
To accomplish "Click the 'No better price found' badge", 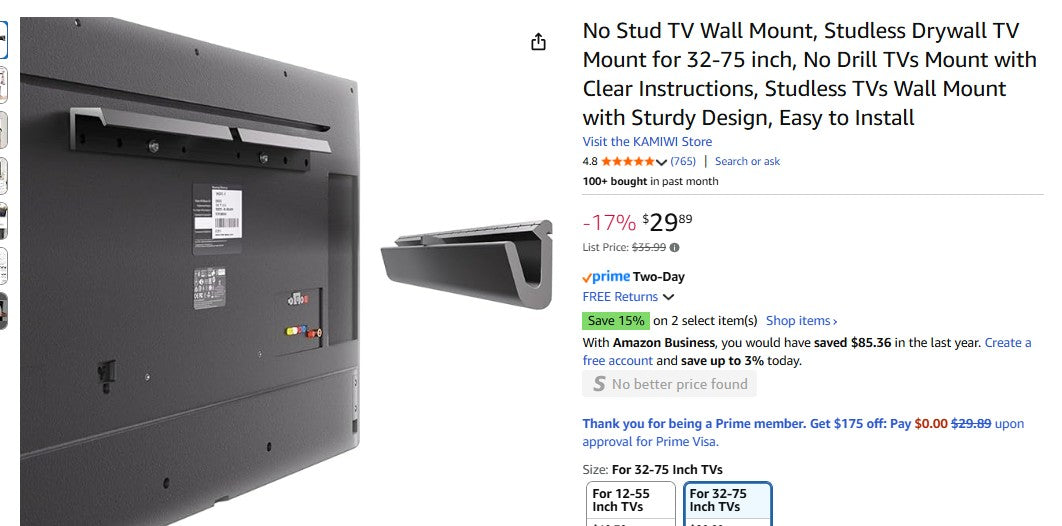I will [669, 384].
